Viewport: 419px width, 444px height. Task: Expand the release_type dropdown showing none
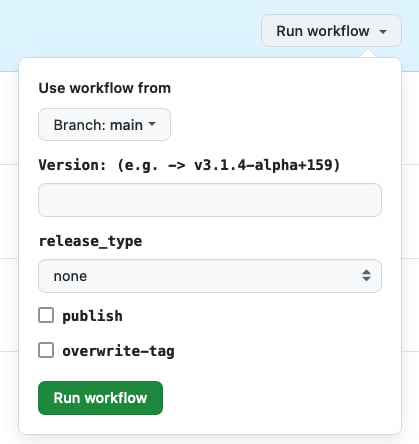point(210,276)
